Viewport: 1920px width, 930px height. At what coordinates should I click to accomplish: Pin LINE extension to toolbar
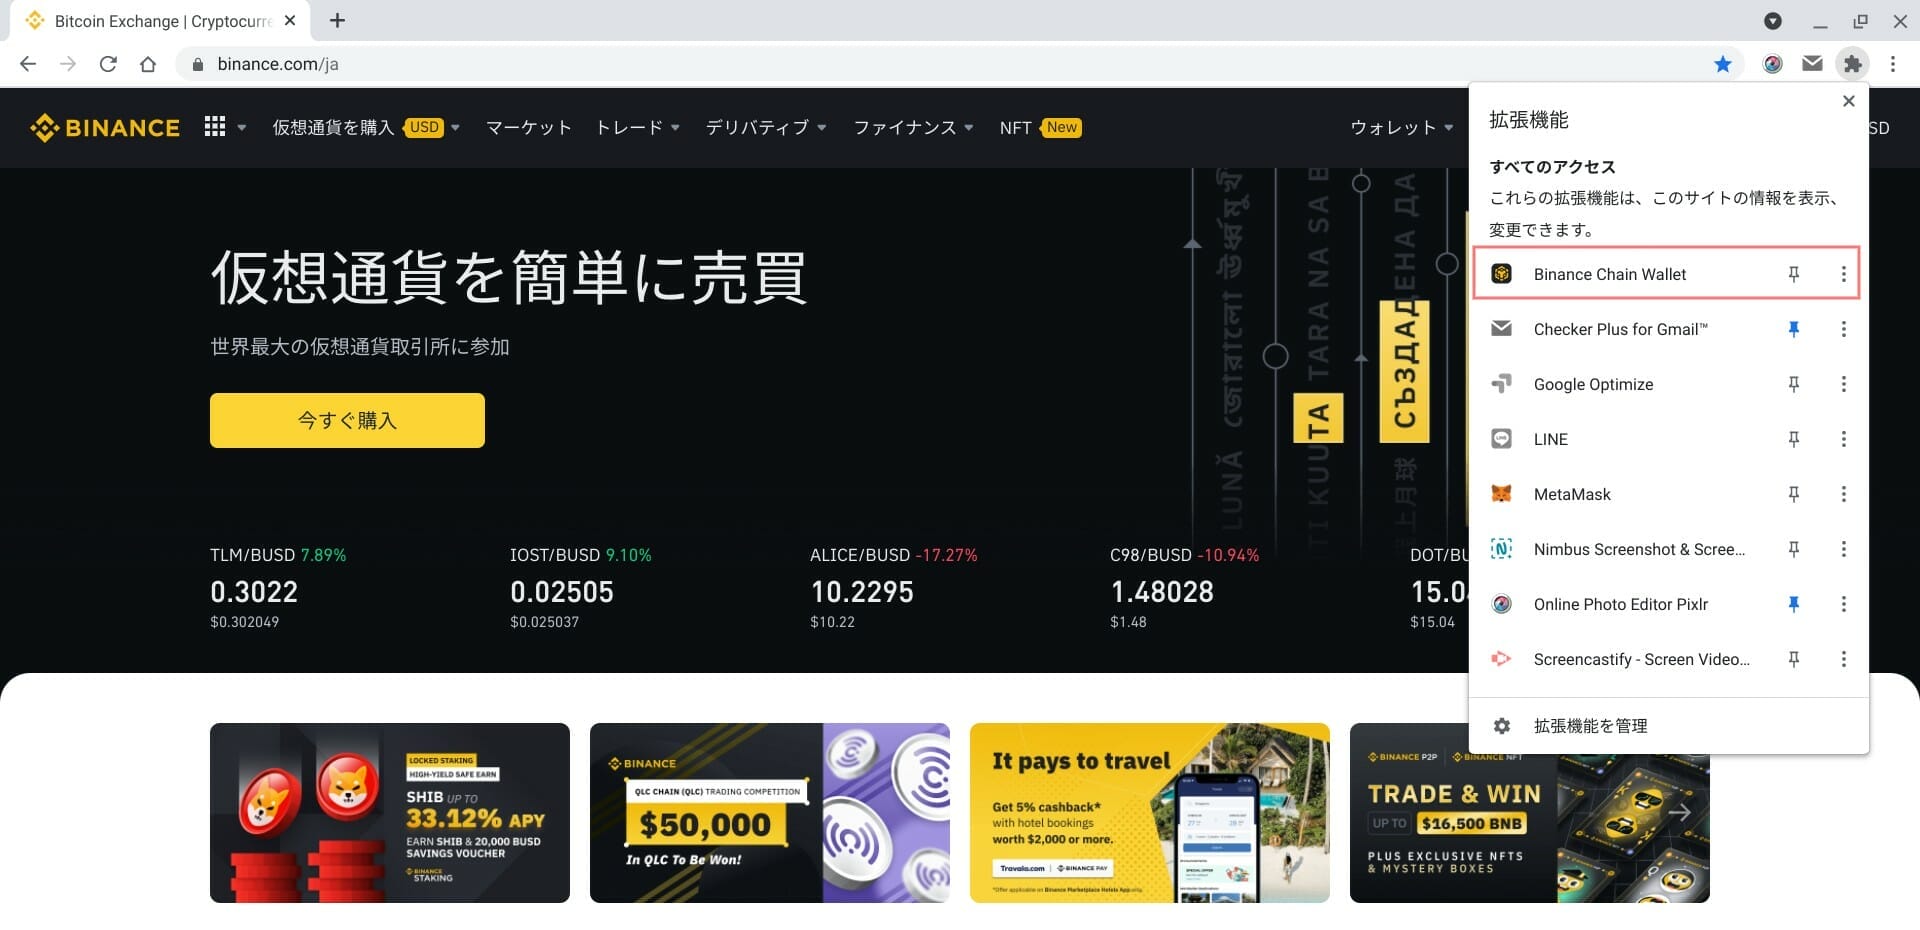coord(1794,439)
